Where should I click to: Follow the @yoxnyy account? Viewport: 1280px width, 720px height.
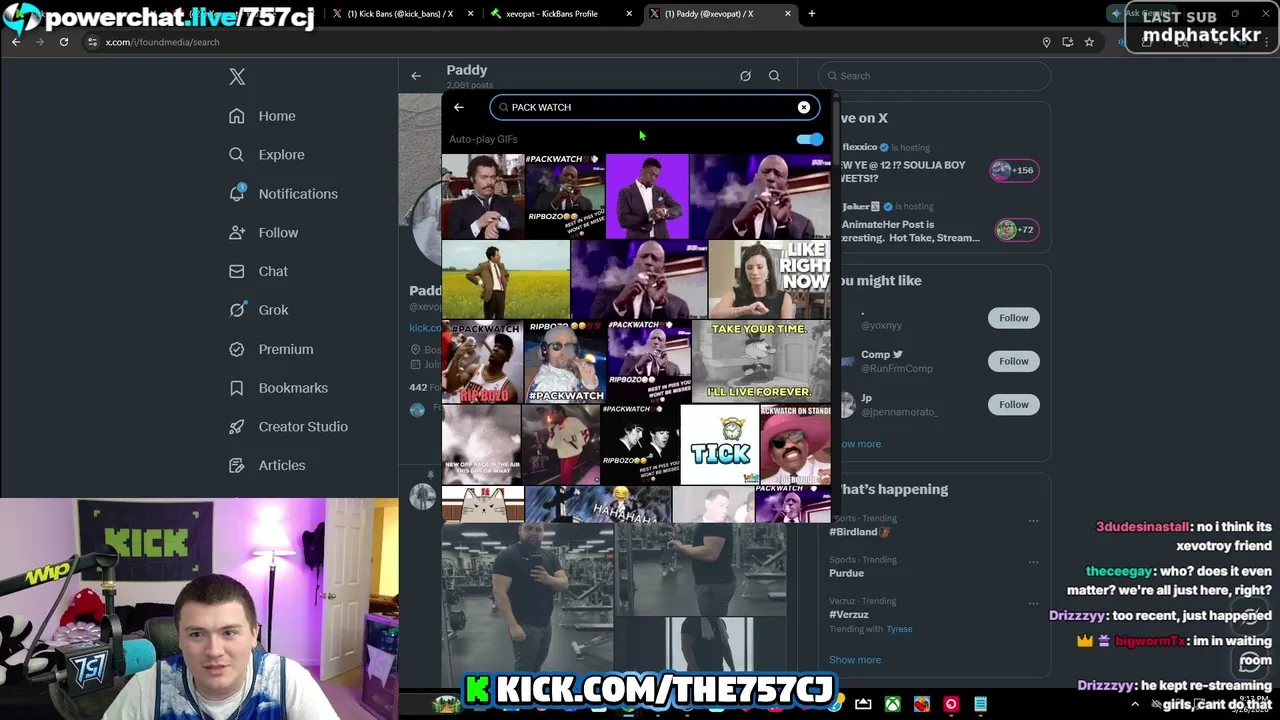[x=1013, y=318]
